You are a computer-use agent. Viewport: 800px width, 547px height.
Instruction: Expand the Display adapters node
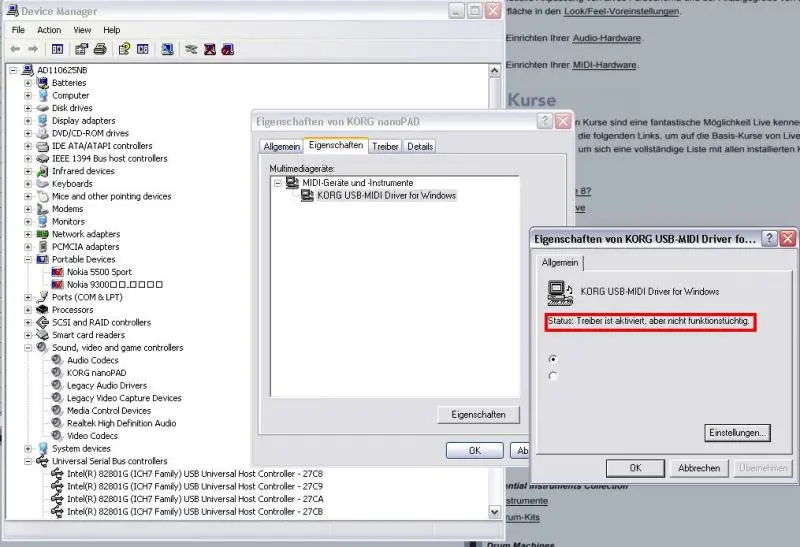28,121
